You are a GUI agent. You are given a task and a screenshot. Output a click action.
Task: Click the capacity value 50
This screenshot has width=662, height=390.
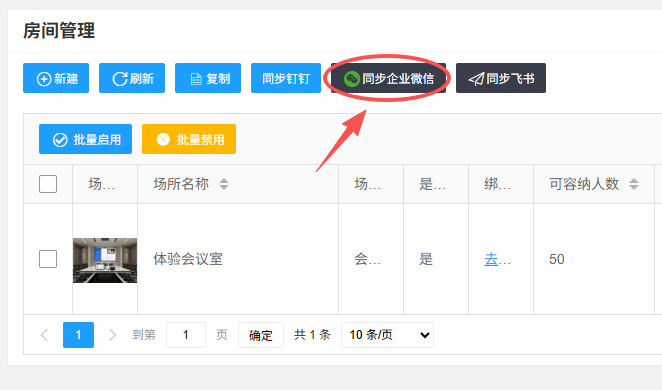(x=556, y=259)
